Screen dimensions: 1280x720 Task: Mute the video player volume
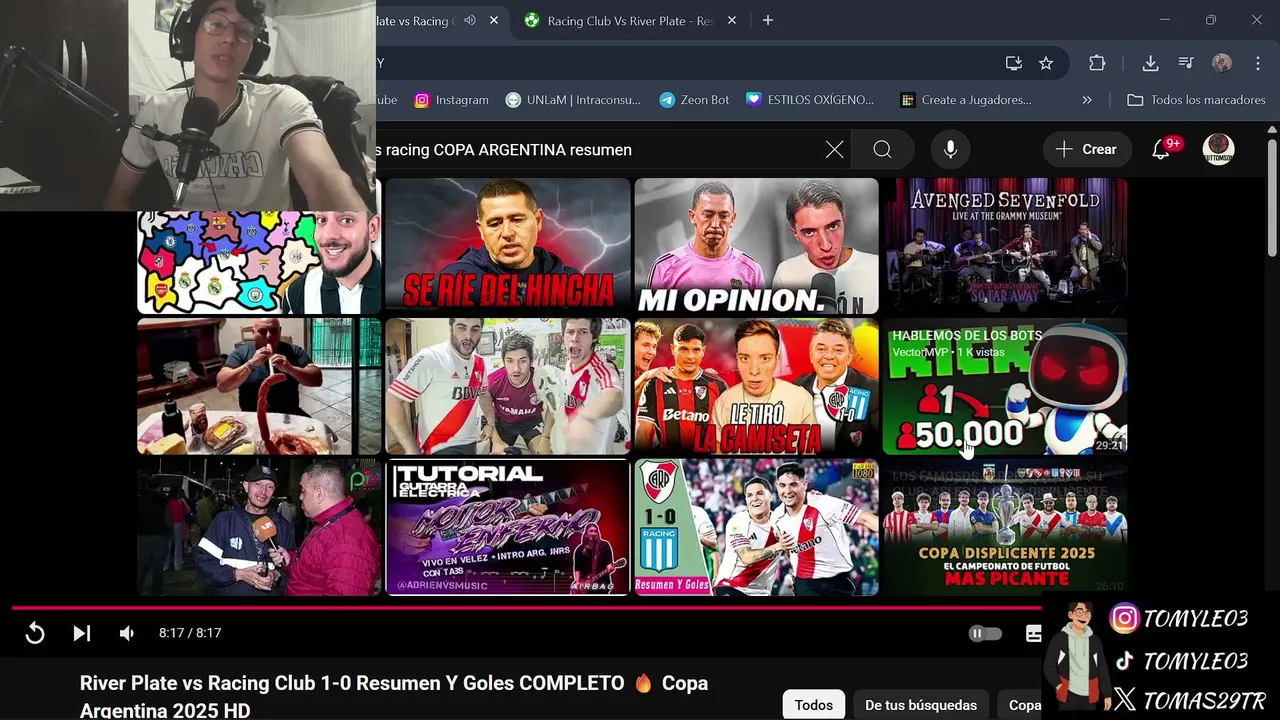[127, 633]
